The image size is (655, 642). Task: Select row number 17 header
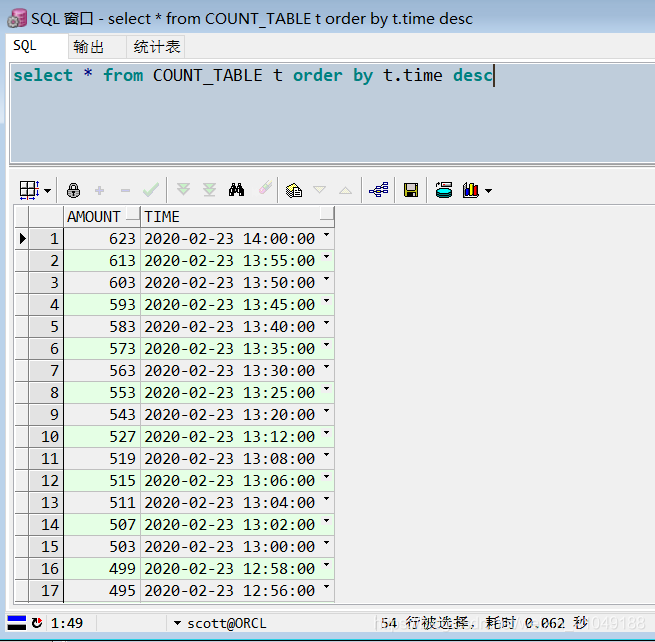46,591
